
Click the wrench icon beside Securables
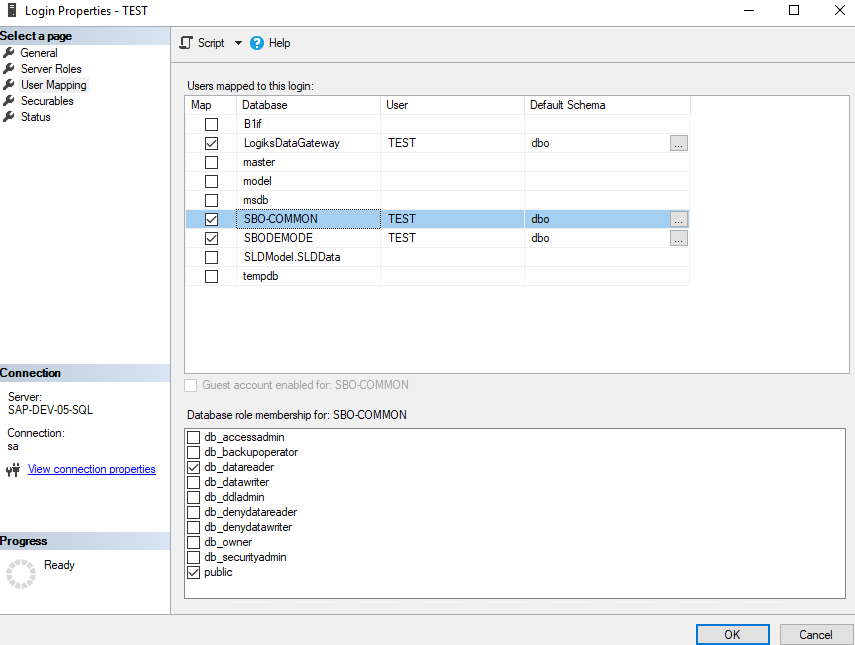pos(10,101)
